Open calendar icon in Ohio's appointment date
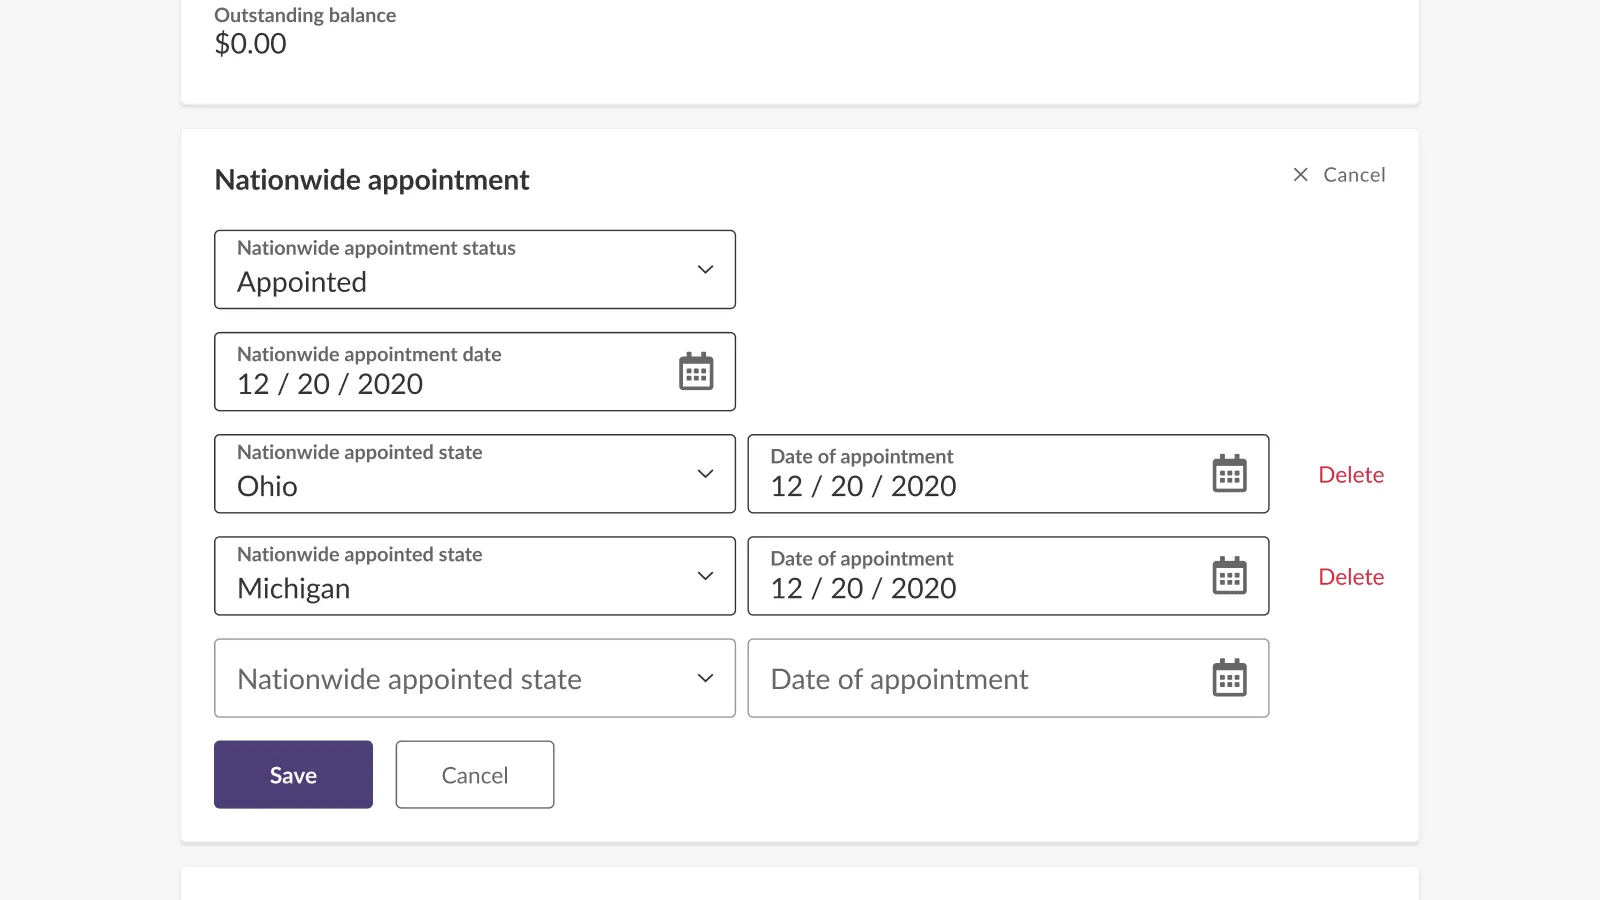The width and height of the screenshot is (1600, 900). 1229,474
